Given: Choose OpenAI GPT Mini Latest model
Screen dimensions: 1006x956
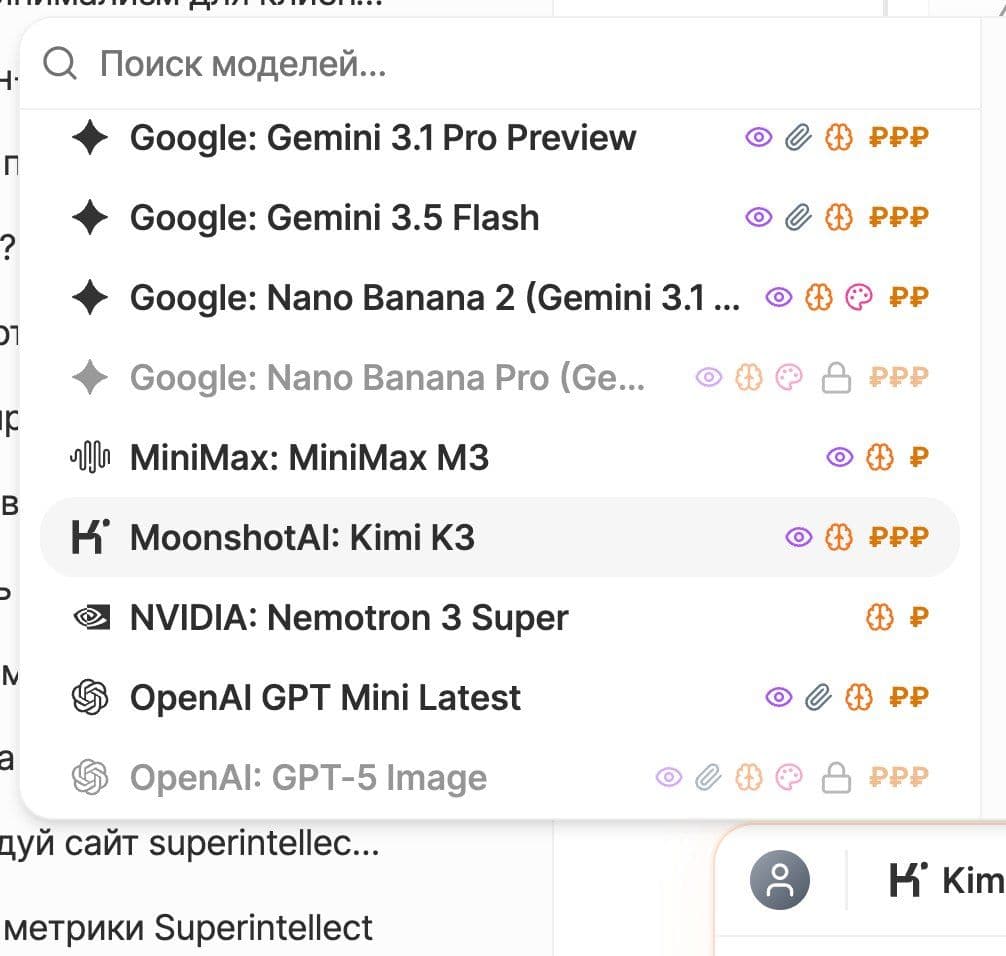Looking at the screenshot, I should (x=500, y=697).
